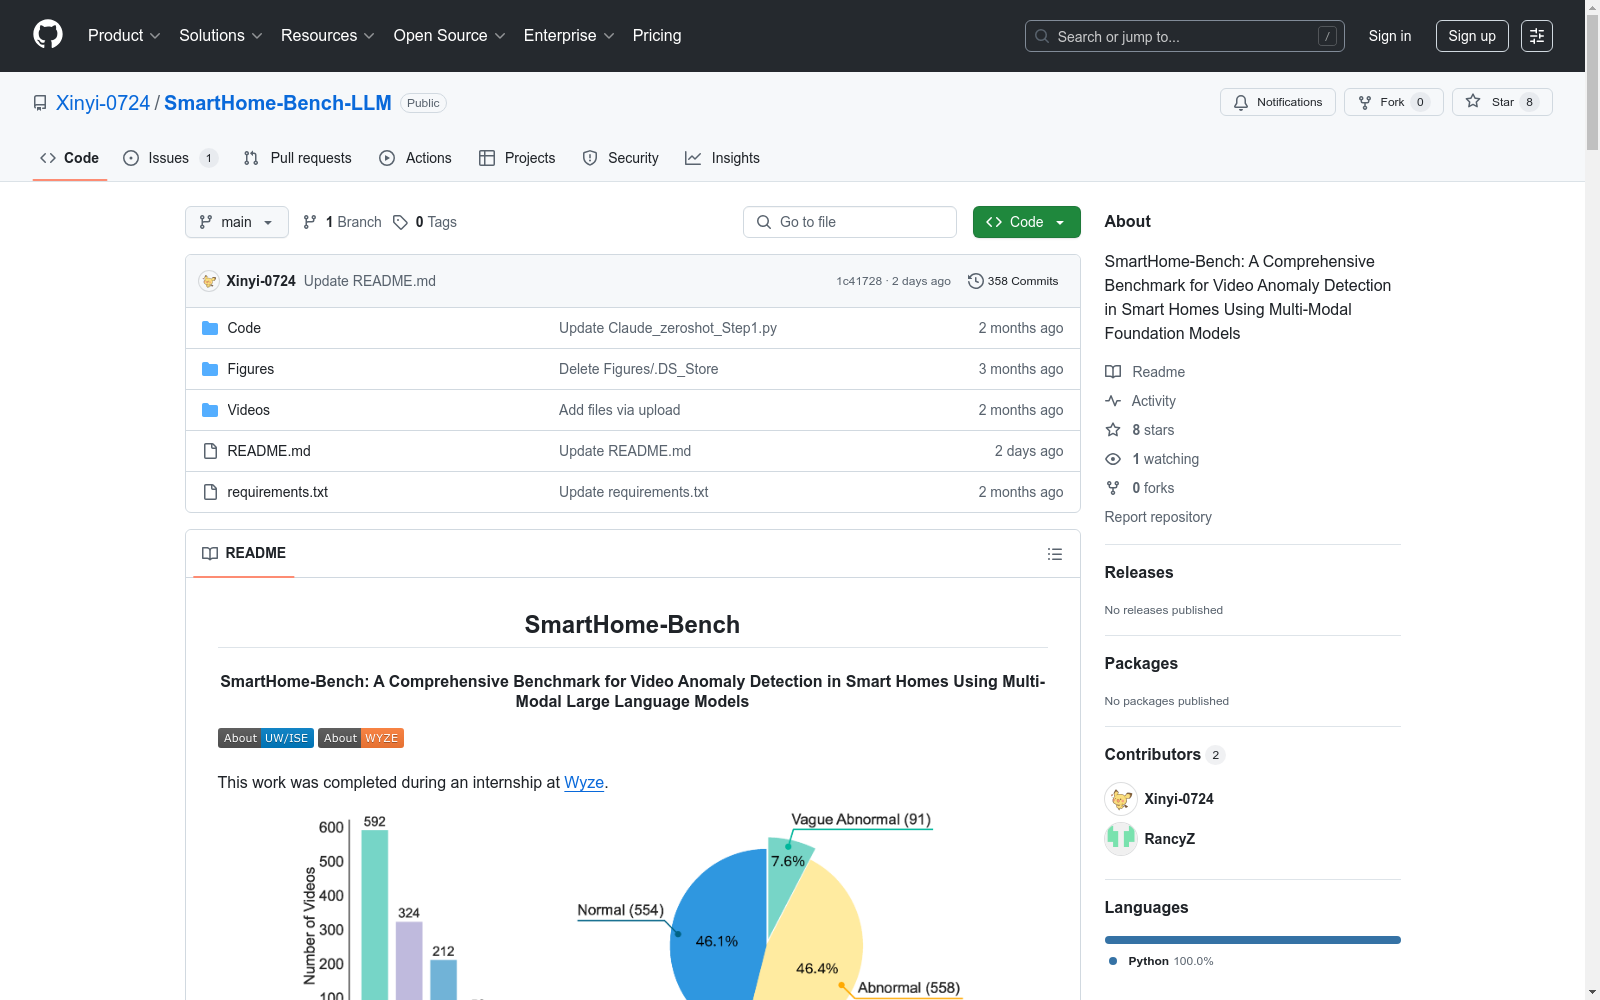Open the green Code dropdown button
The width and height of the screenshot is (1600, 1000).
pos(1026,222)
